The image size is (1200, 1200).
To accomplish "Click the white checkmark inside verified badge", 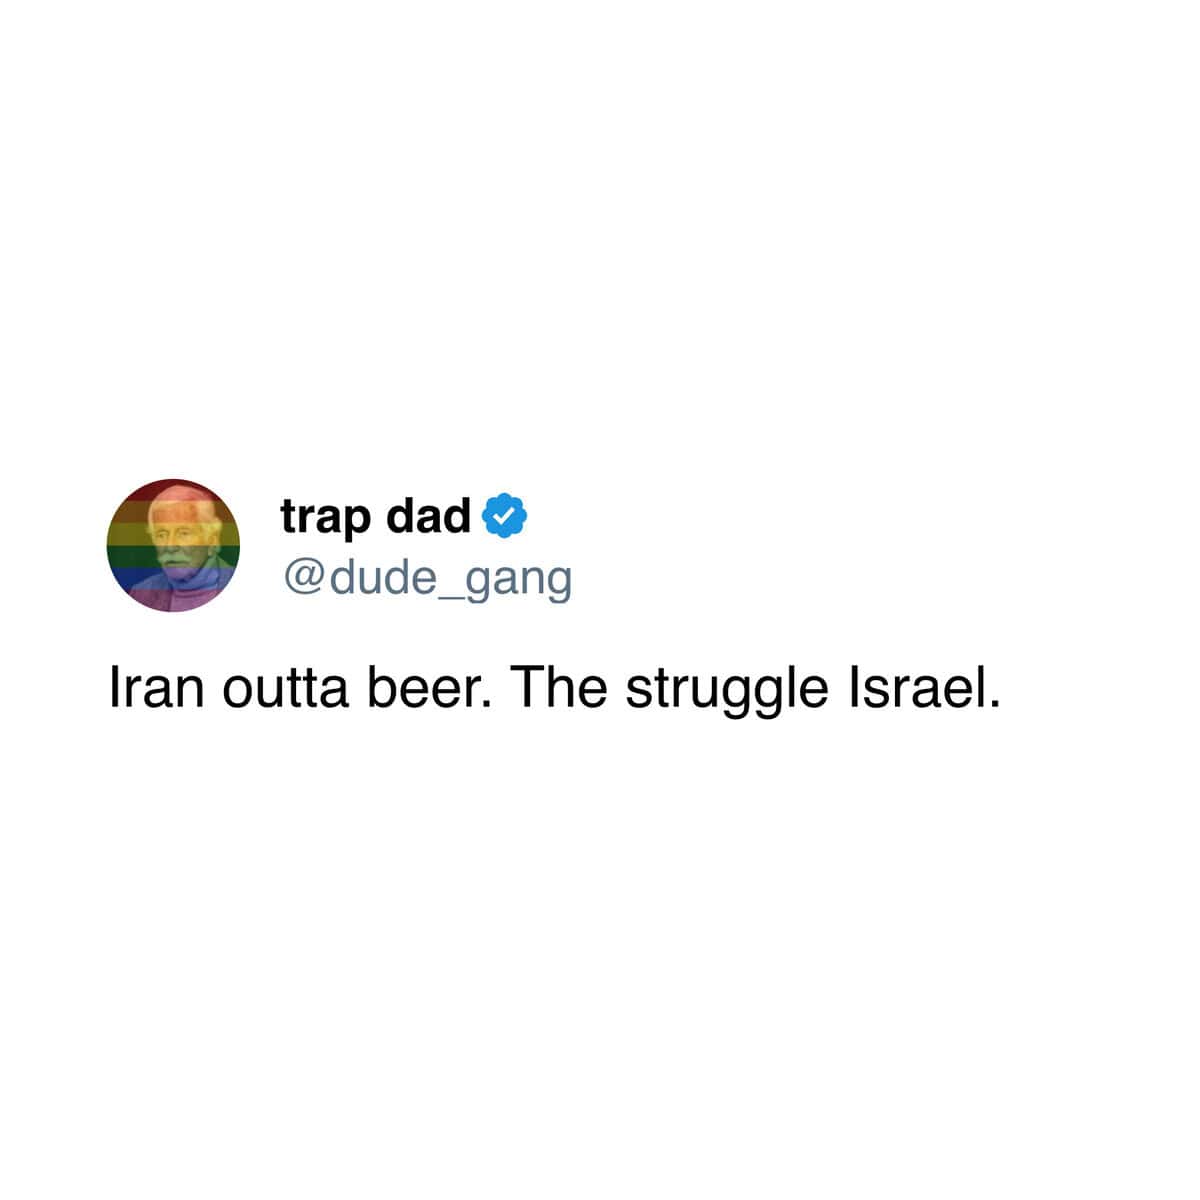I will pos(505,516).
